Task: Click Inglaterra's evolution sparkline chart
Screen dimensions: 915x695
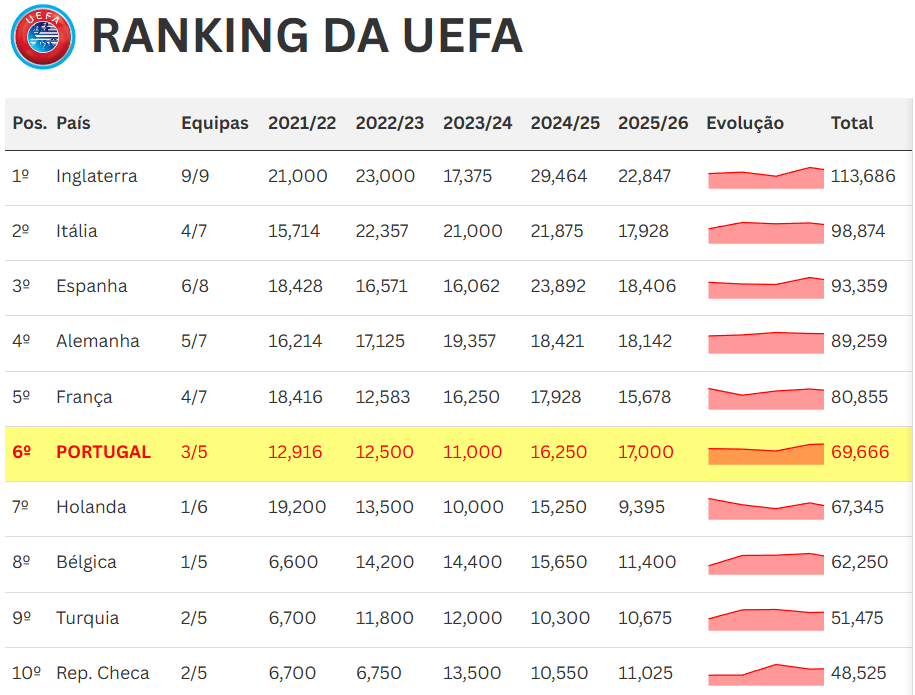Action: [765, 178]
